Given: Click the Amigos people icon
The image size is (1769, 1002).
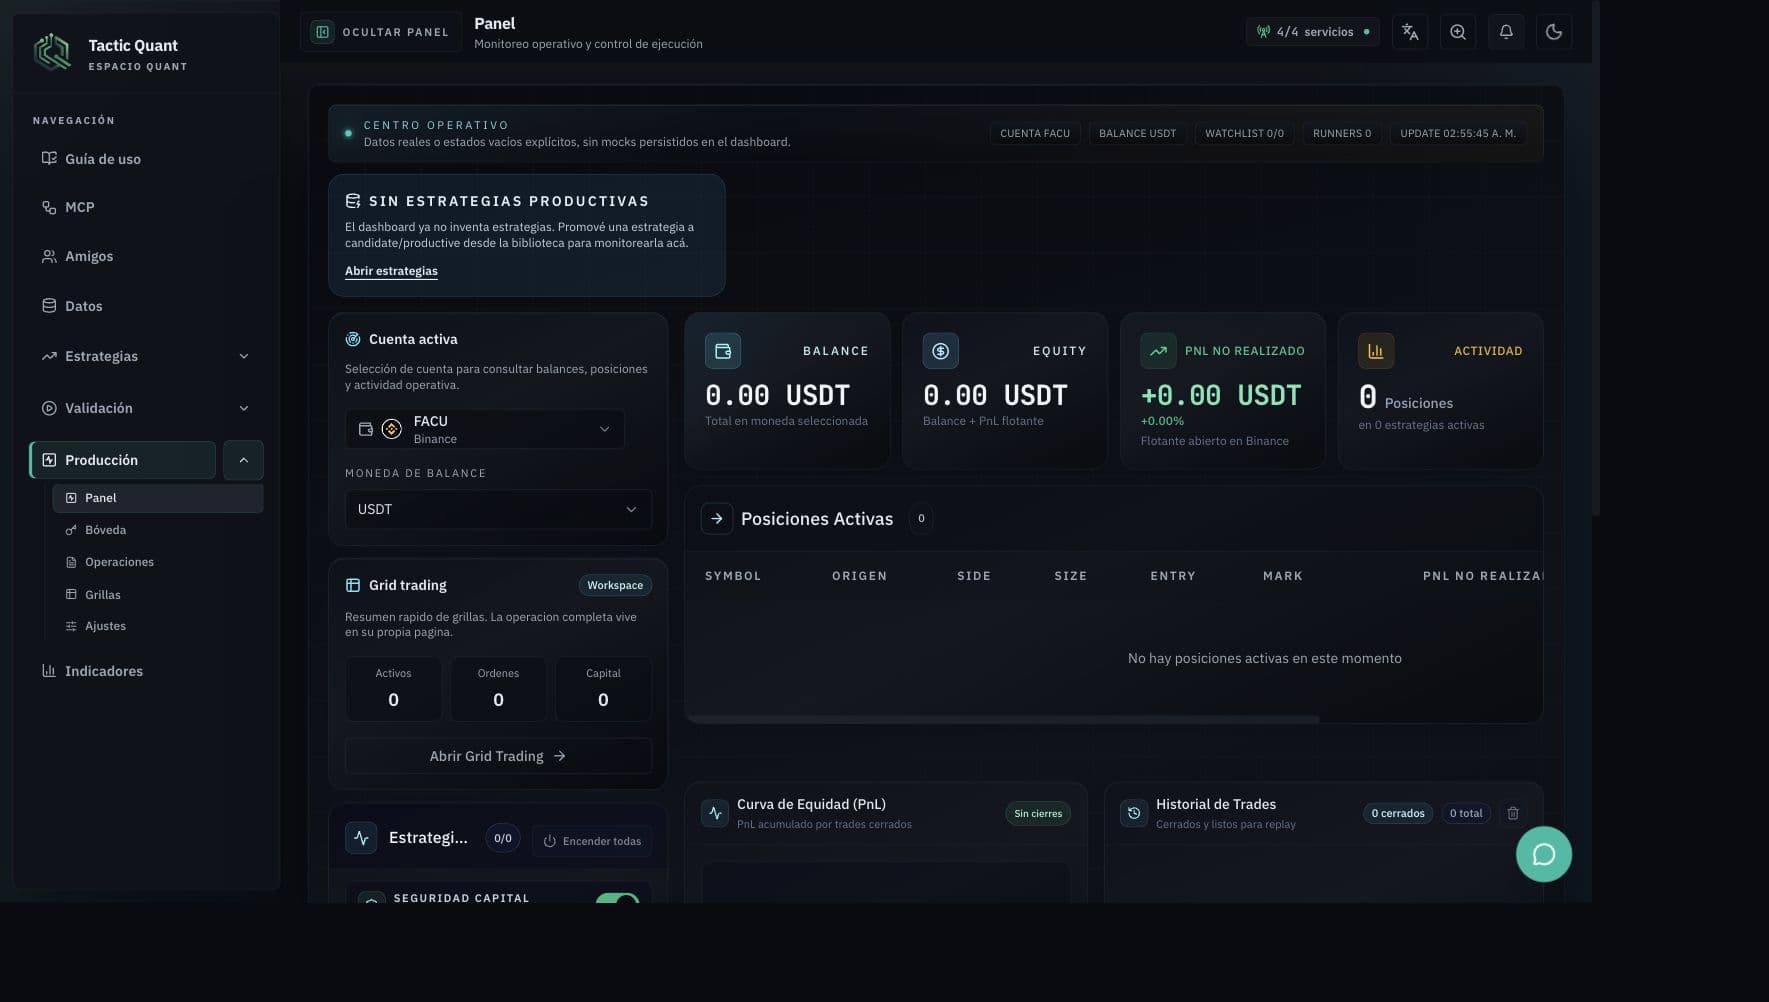Looking at the screenshot, I should coord(49,256).
